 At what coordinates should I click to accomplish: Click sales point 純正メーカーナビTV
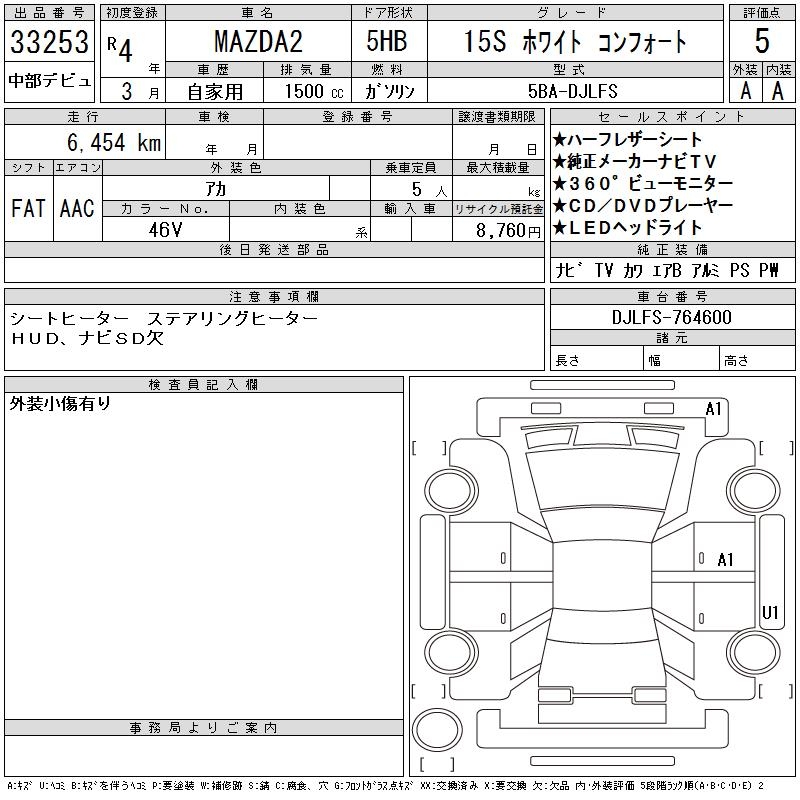click(635, 161)
